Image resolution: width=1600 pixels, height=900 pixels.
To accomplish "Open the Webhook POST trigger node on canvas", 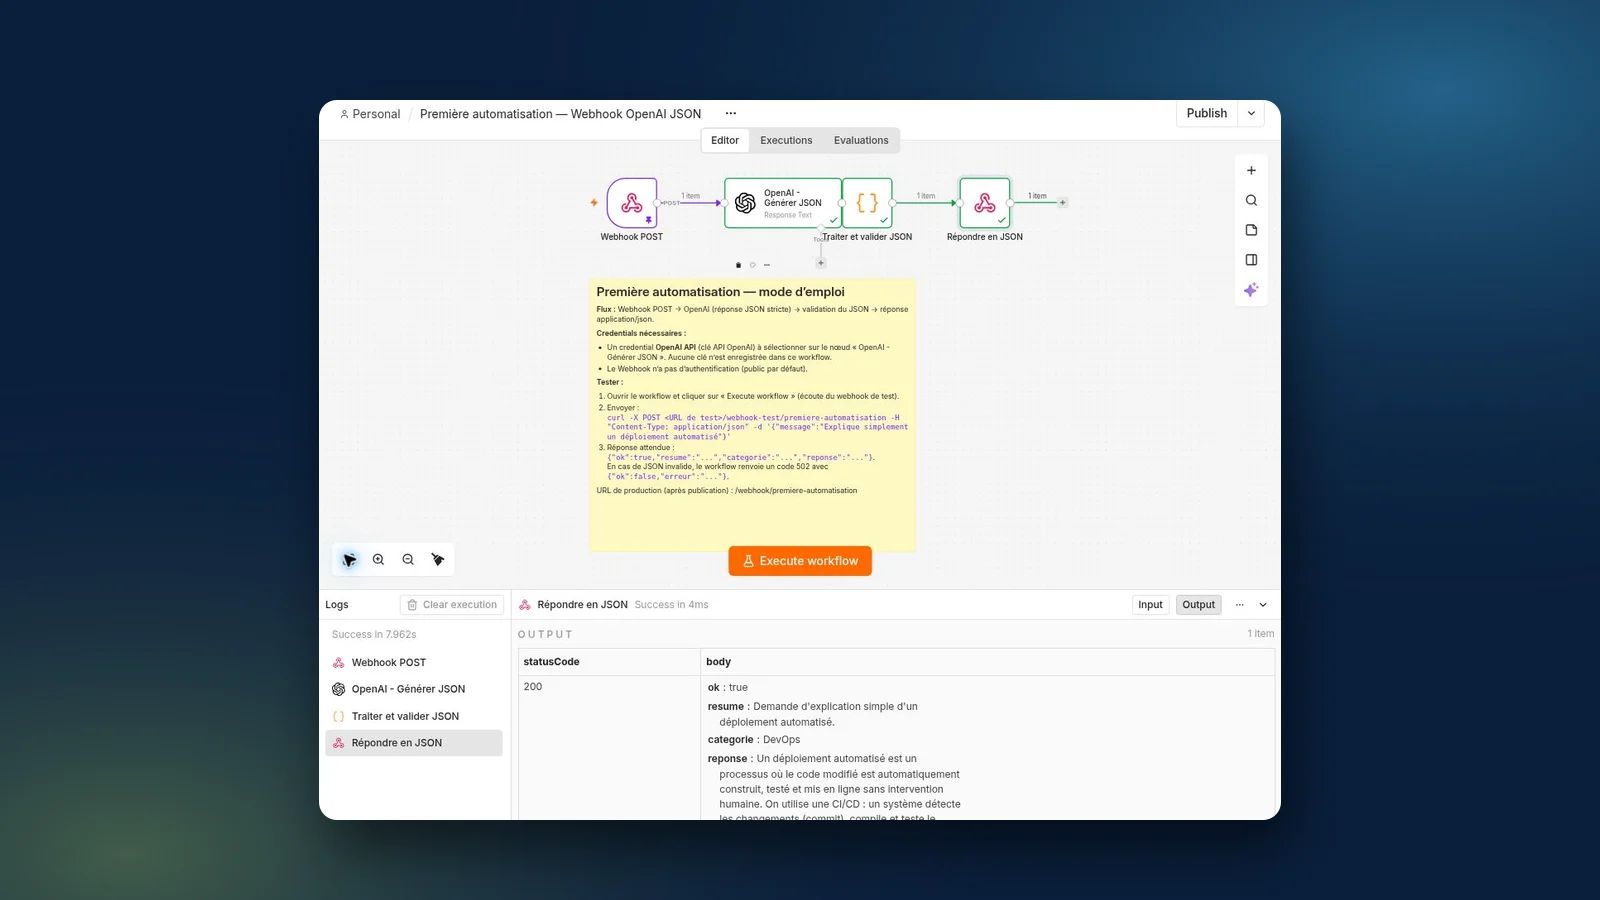I will tap(632, 203).
